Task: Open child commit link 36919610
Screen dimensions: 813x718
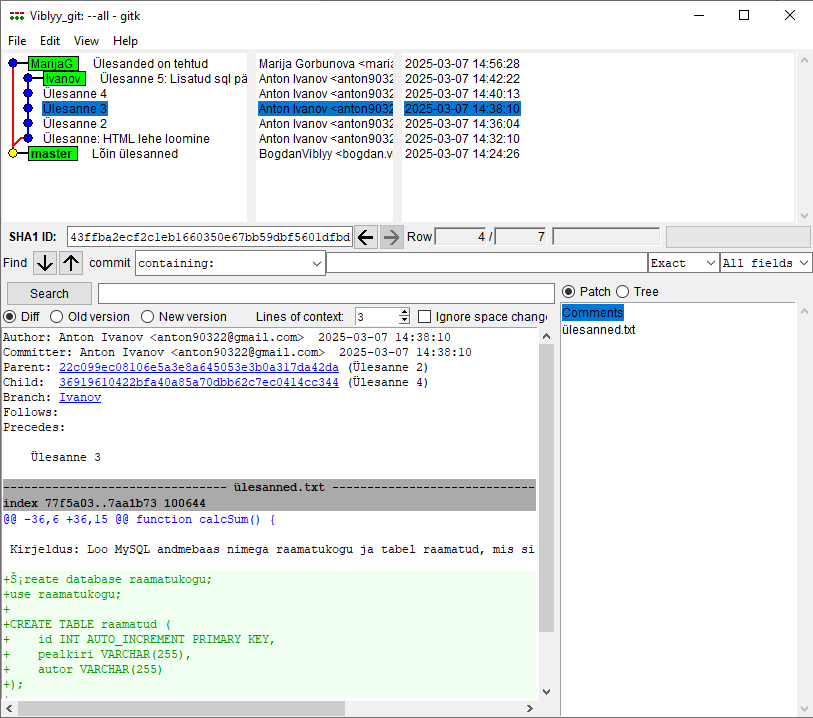Action: [x=199, y=383]
